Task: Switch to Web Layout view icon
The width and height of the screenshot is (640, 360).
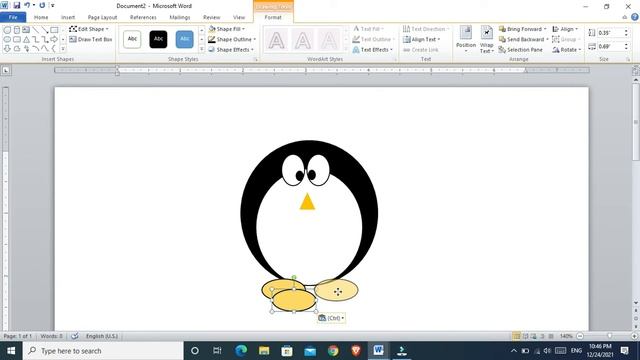Action: point(533,336)
